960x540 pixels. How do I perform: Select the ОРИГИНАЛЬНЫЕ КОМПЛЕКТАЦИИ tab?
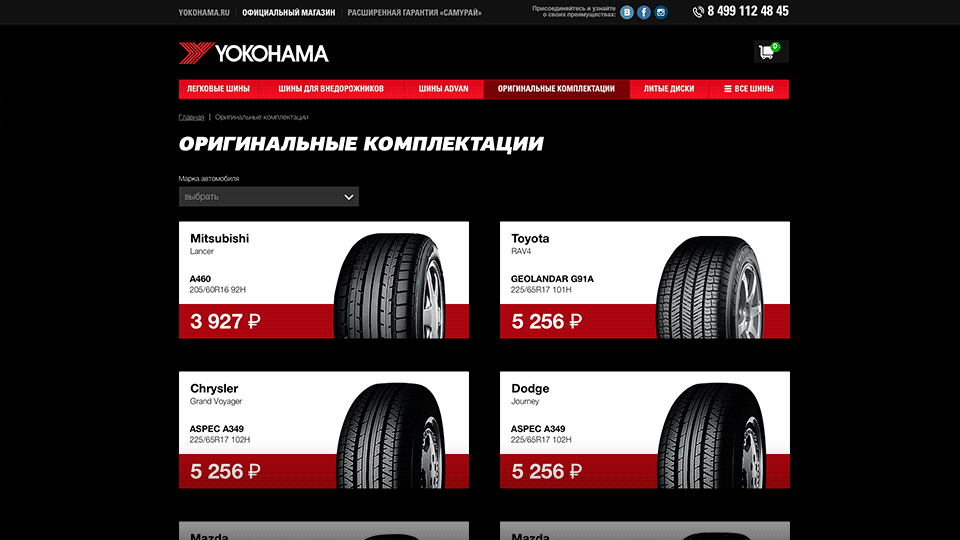coord(556,89)
